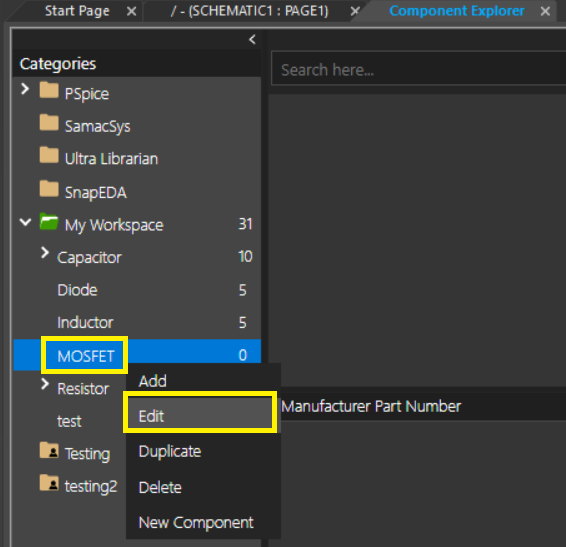This screenshot has height=547, width=566.
Task: Click the Ultra Librarian folder icon
Action: [49, 155]
